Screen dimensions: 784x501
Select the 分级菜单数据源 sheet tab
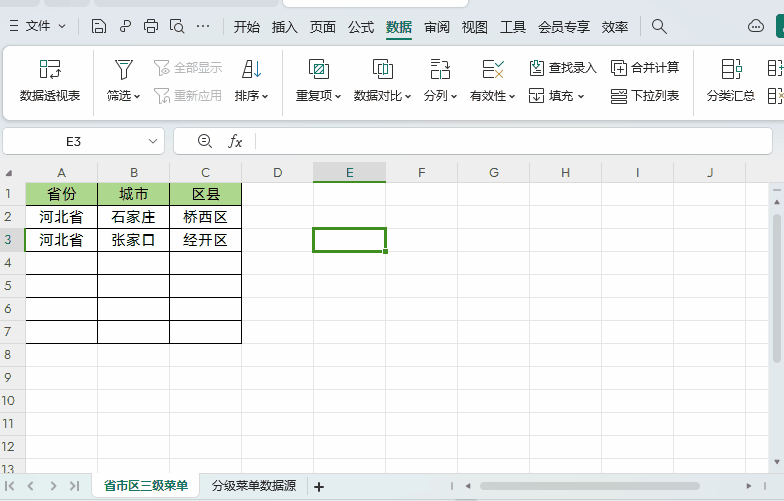pos(254,486)
